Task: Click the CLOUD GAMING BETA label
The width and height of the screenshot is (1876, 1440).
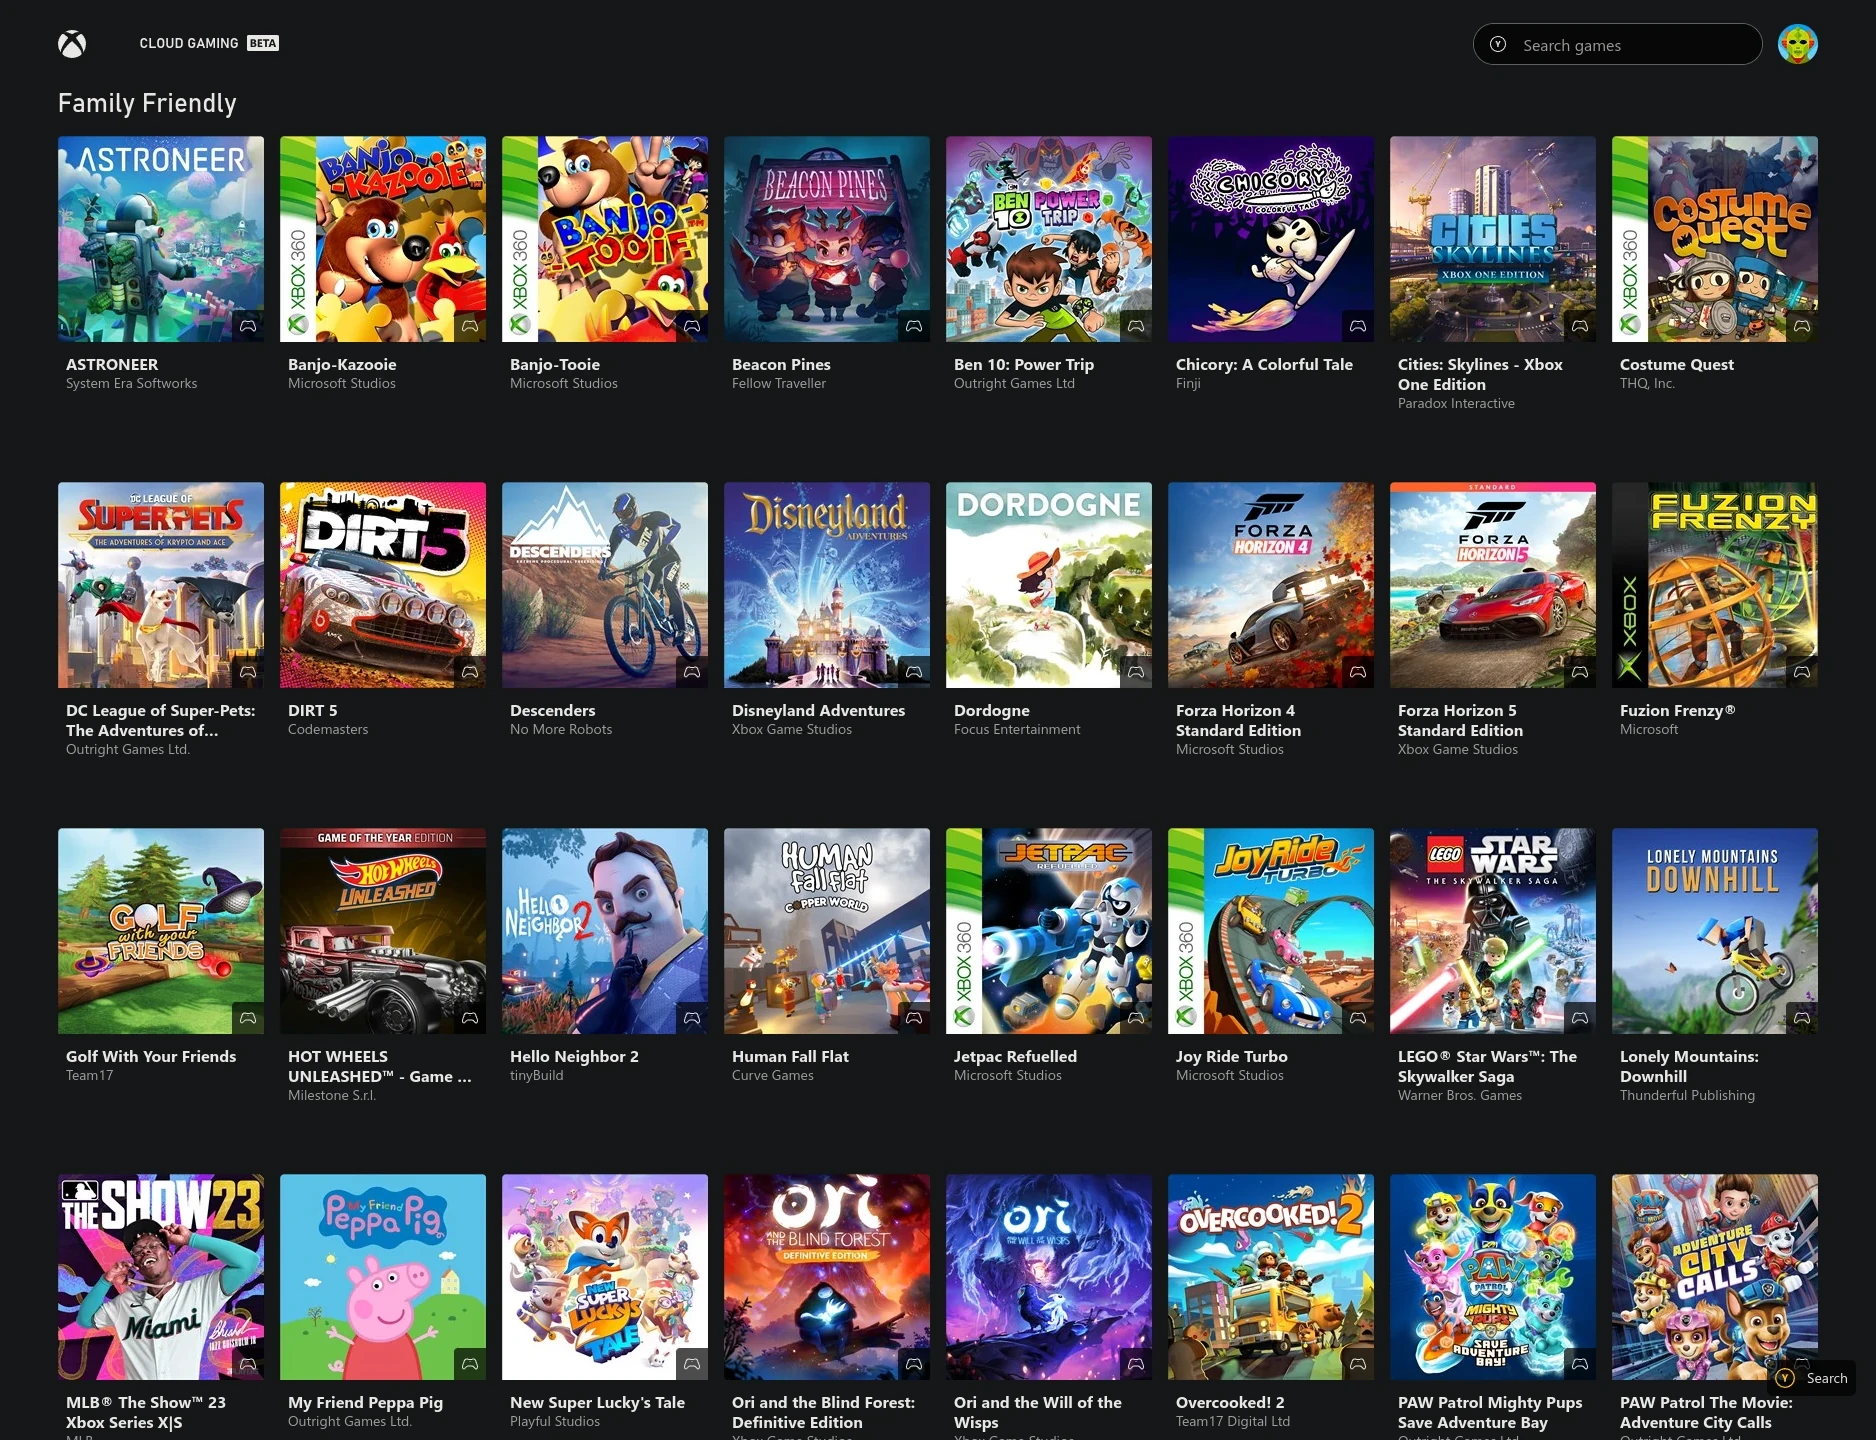Action: pyautogui.click(x=209, y=43)
